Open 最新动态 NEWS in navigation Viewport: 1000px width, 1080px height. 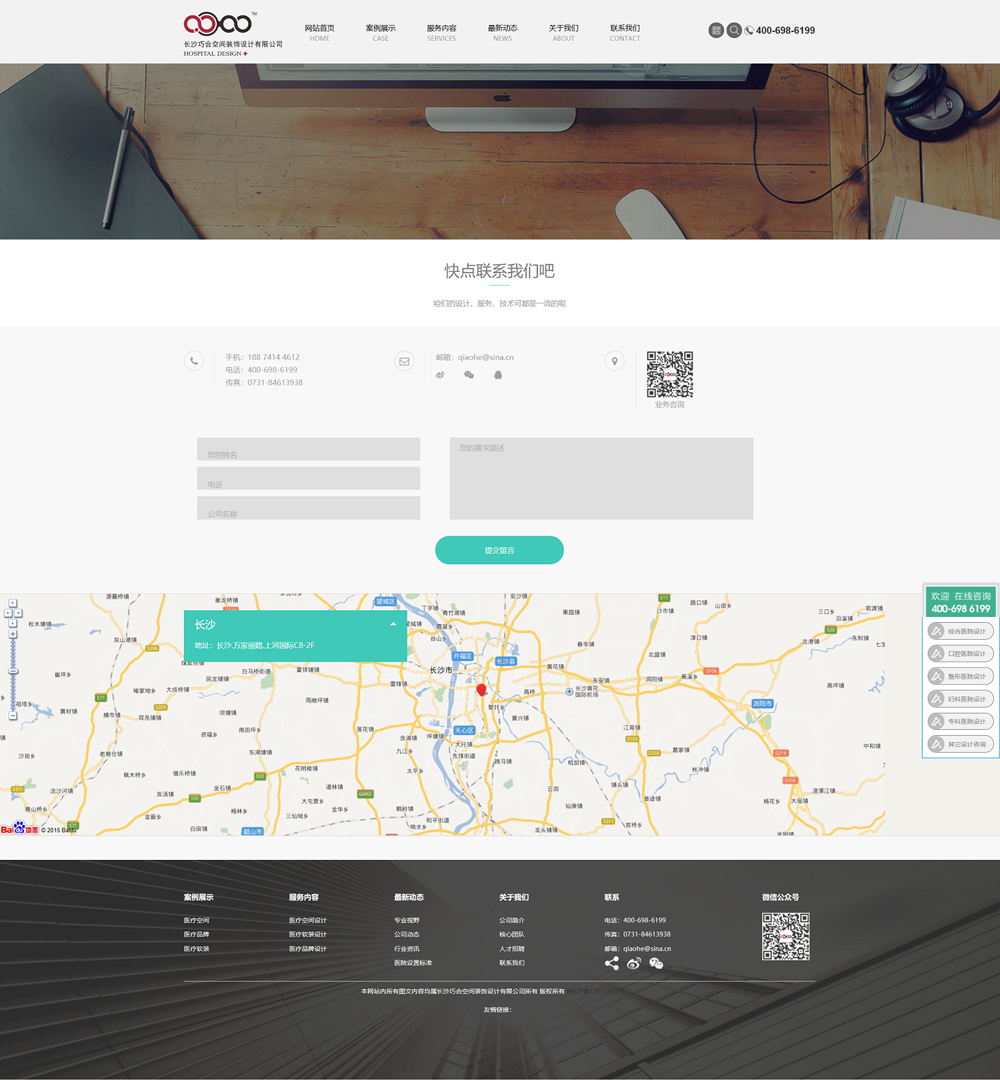click(x=503, y=32)
